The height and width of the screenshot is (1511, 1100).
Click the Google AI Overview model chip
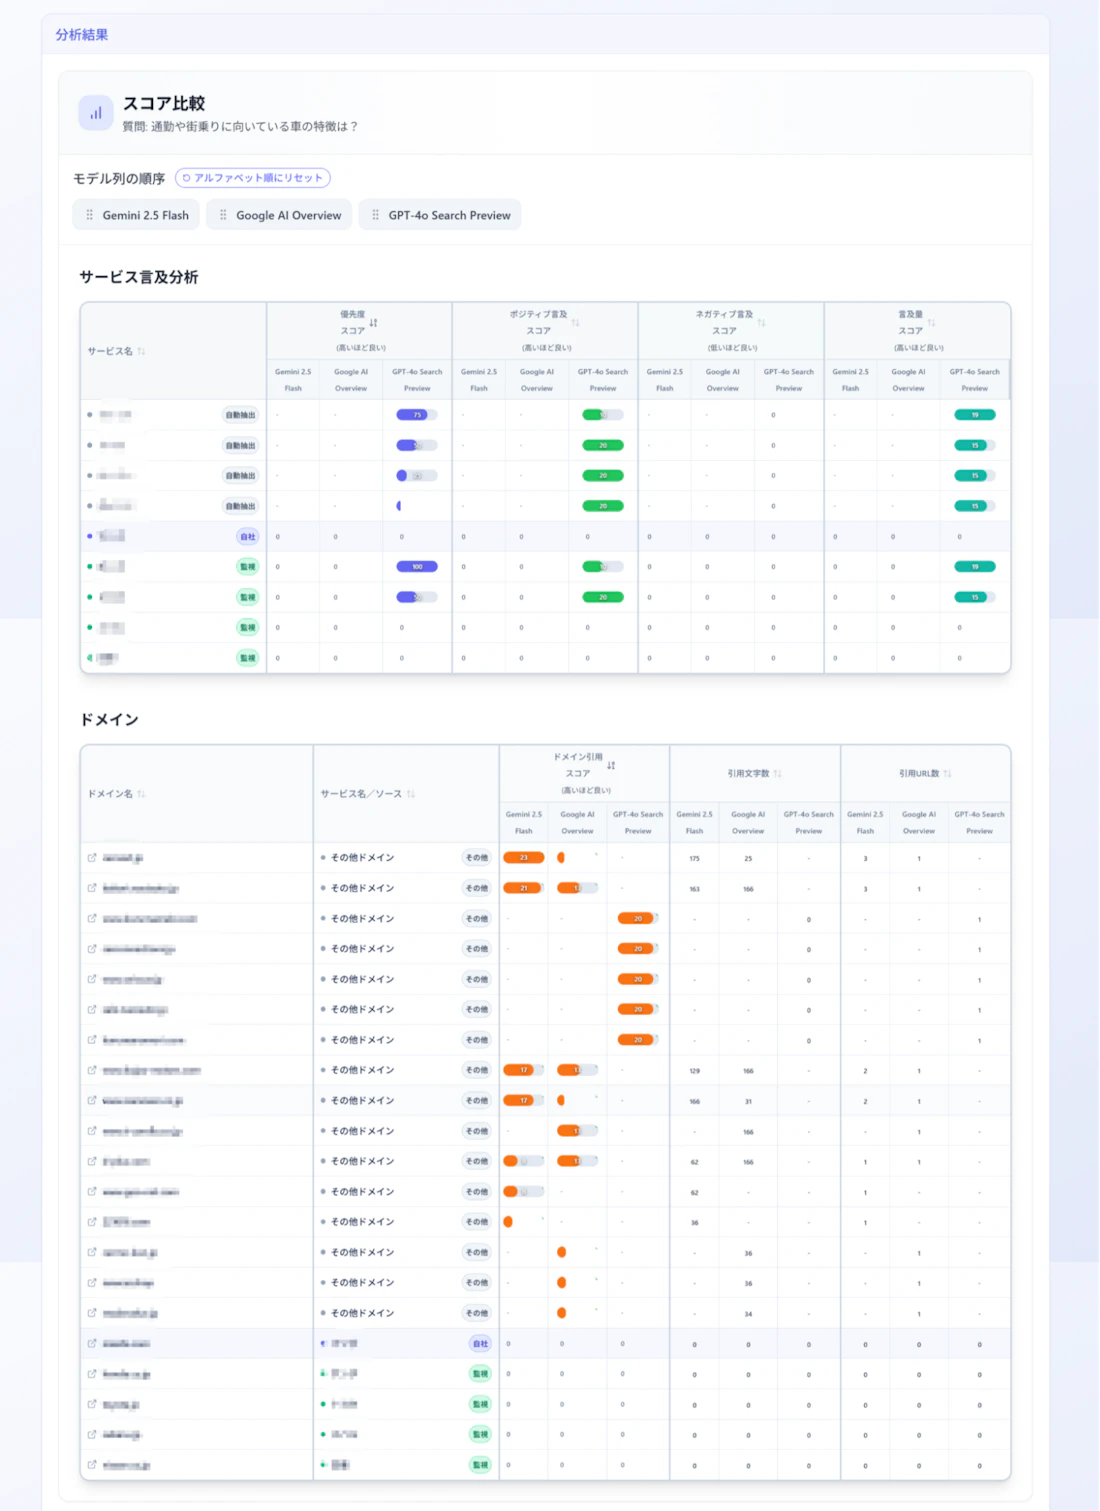pyautogui.click(x=279, y=215)
